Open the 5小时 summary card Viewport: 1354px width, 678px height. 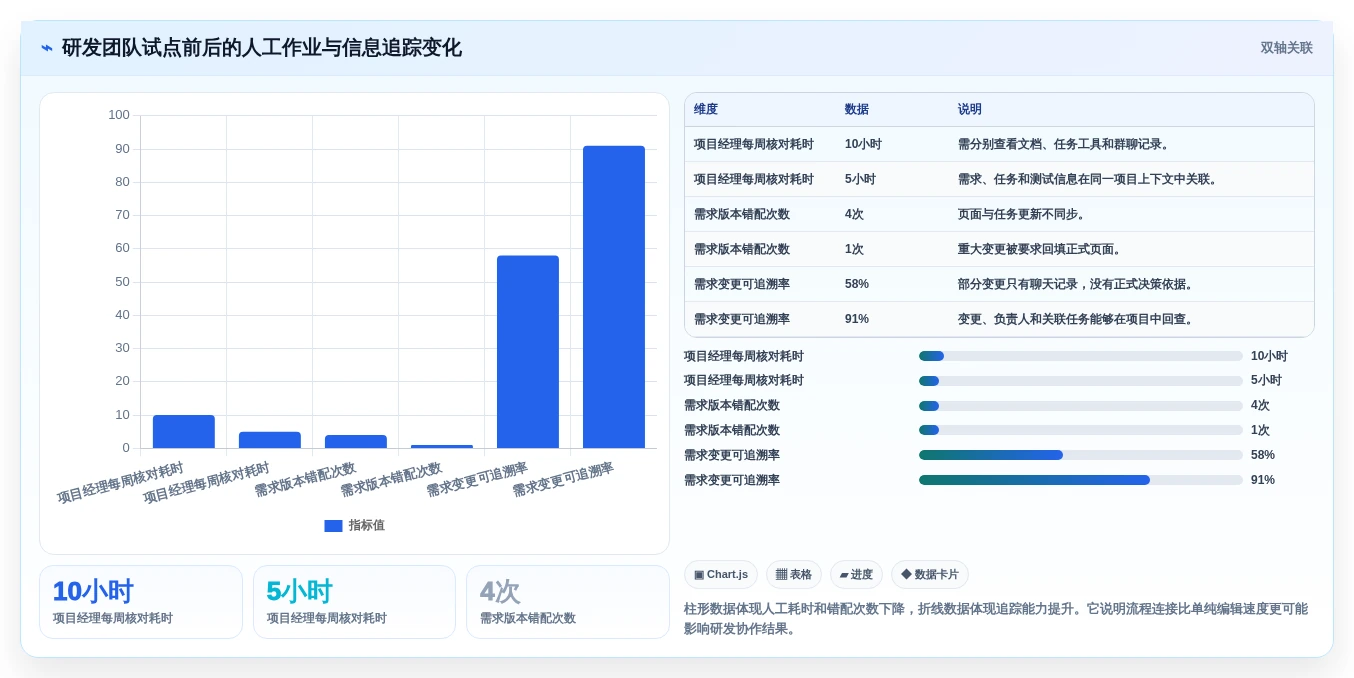(354, 602)
